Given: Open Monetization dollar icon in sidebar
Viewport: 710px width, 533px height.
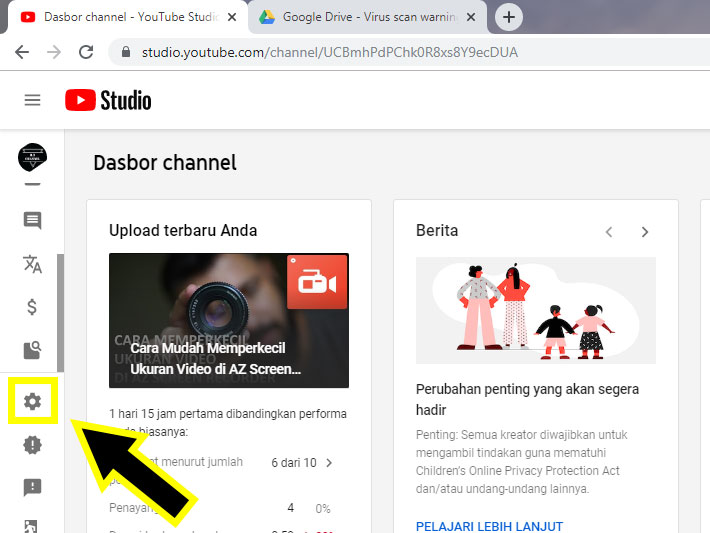Looking at the screenshot, I should click(32, 307).
